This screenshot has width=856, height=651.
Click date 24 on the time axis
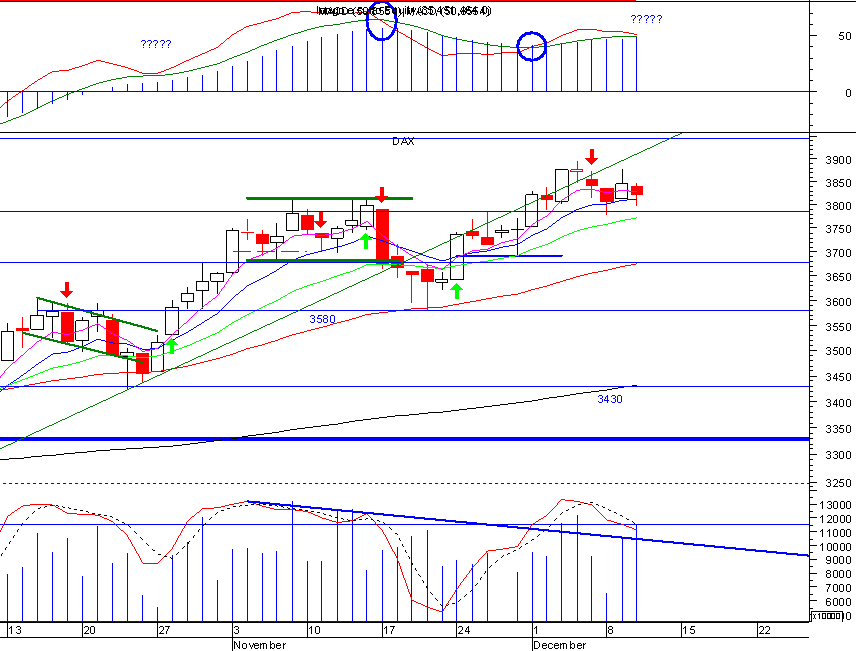click(463, 630)
